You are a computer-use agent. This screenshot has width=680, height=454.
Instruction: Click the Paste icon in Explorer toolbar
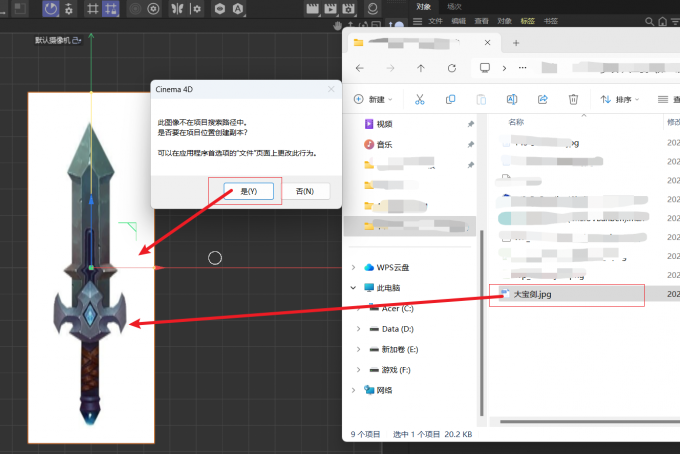tap(481, 99)
